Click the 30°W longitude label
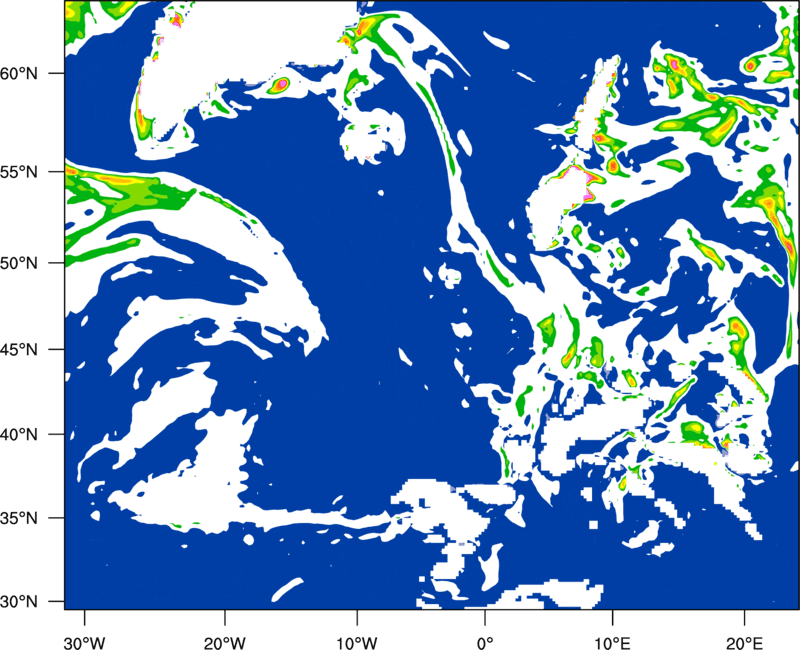The height and width of the screenshot is (650, 800). 84,643
